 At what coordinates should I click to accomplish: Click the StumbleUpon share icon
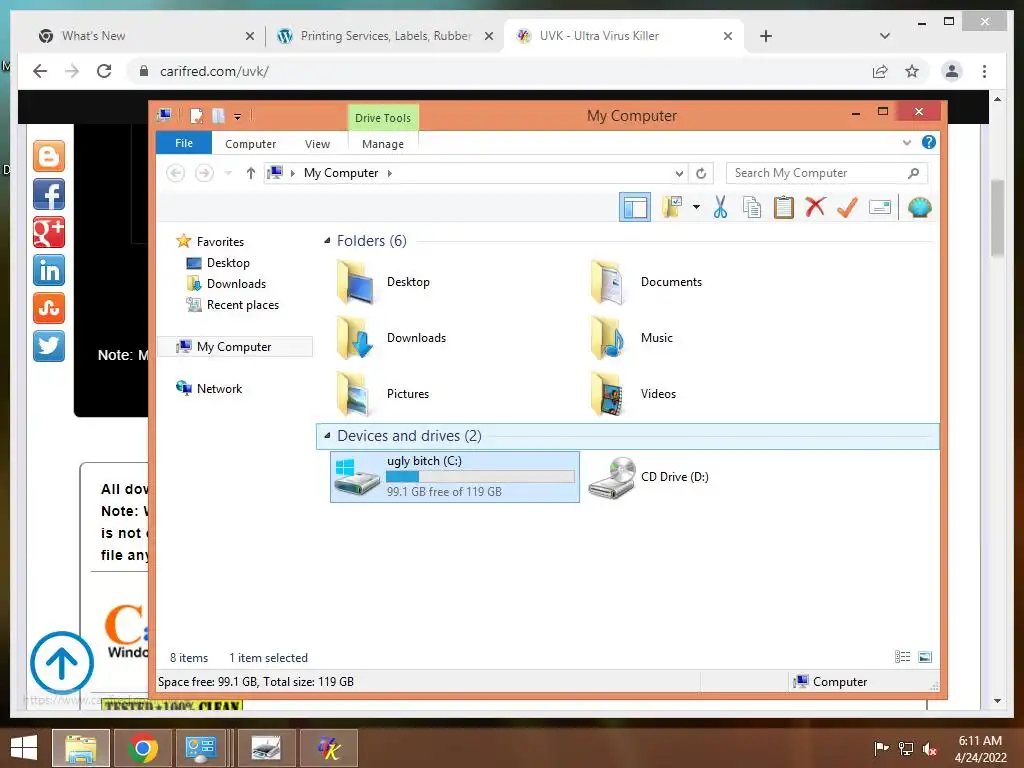[49, 308]
